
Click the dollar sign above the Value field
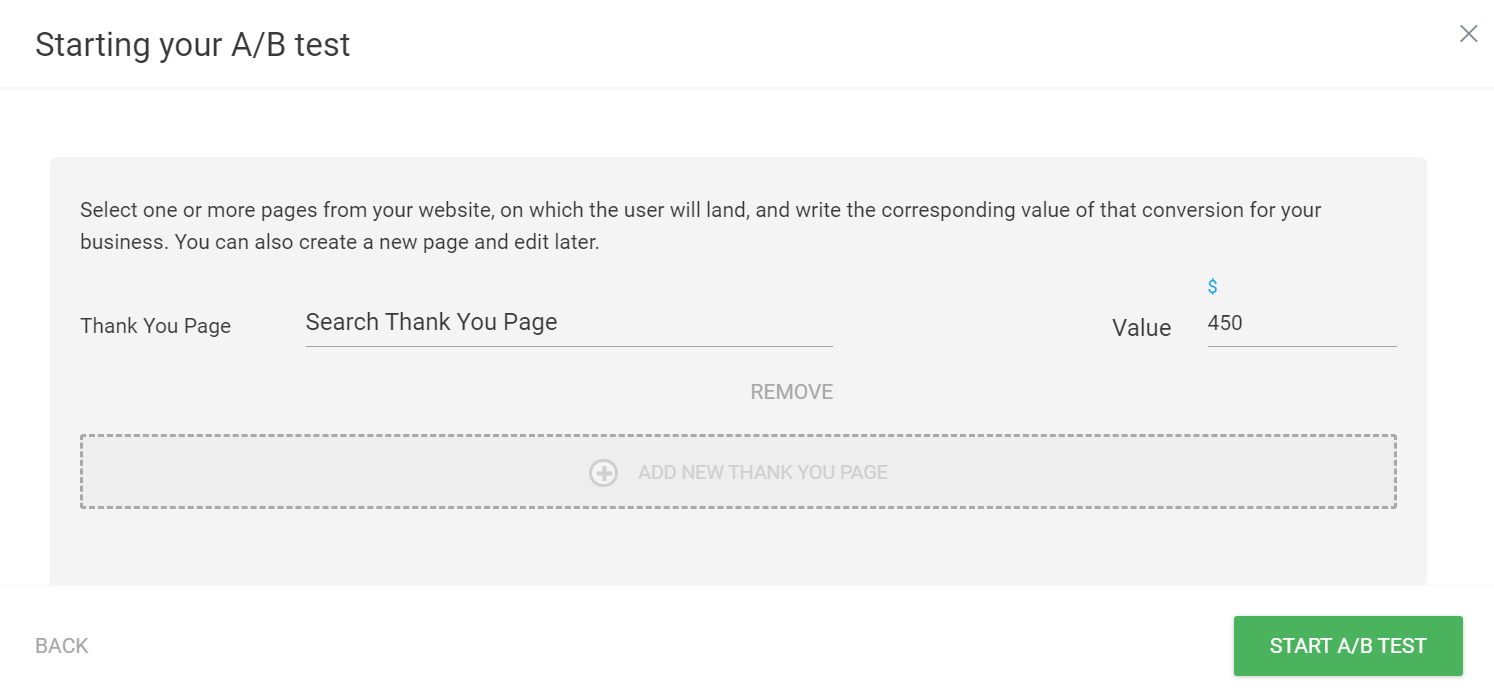tap(1212, 286)
